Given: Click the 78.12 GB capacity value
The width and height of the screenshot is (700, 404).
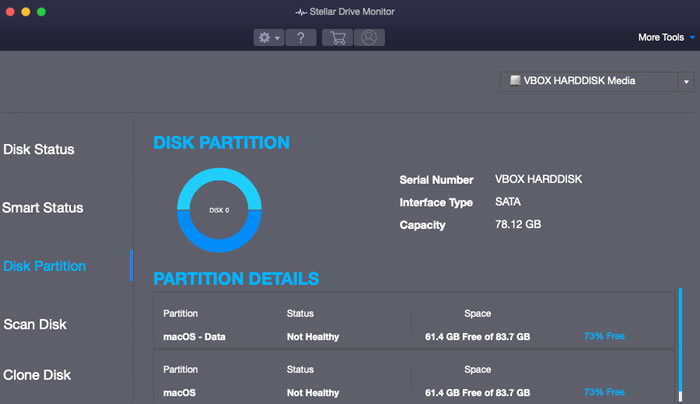Looking at the screenshot, I should (518, 224).
